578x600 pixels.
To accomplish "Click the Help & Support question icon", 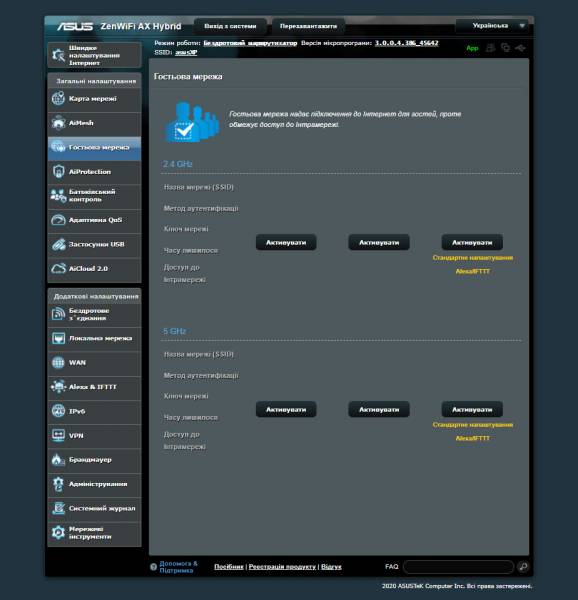I will click(x=154, y=567).
